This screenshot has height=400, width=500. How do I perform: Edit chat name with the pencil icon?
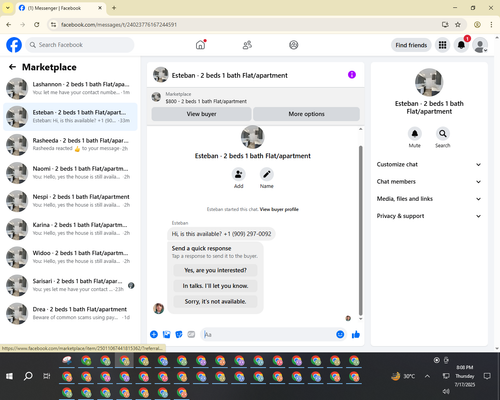[267, 174]
